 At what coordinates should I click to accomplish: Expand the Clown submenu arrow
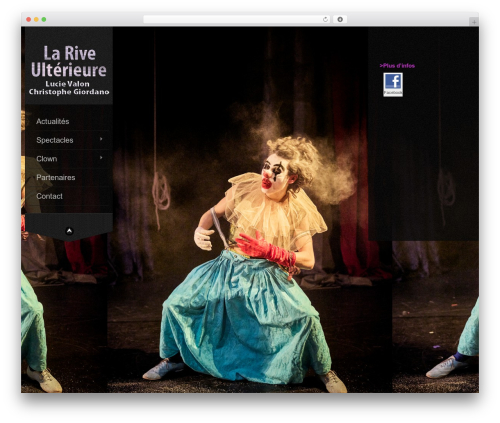click(101, 157)
